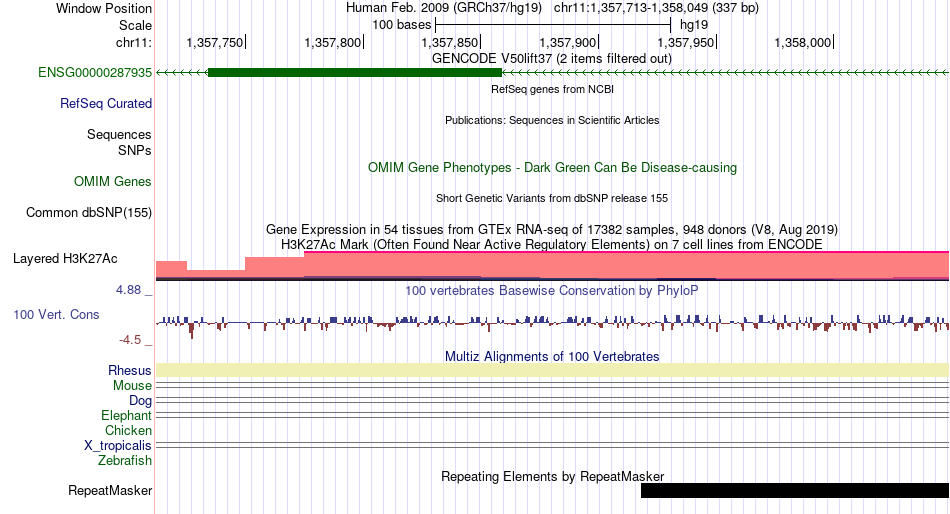This screenshot has height=514, width=950.
Task: Click Repeating Elements by RepeatMasker title
Action: coord(552,476)
